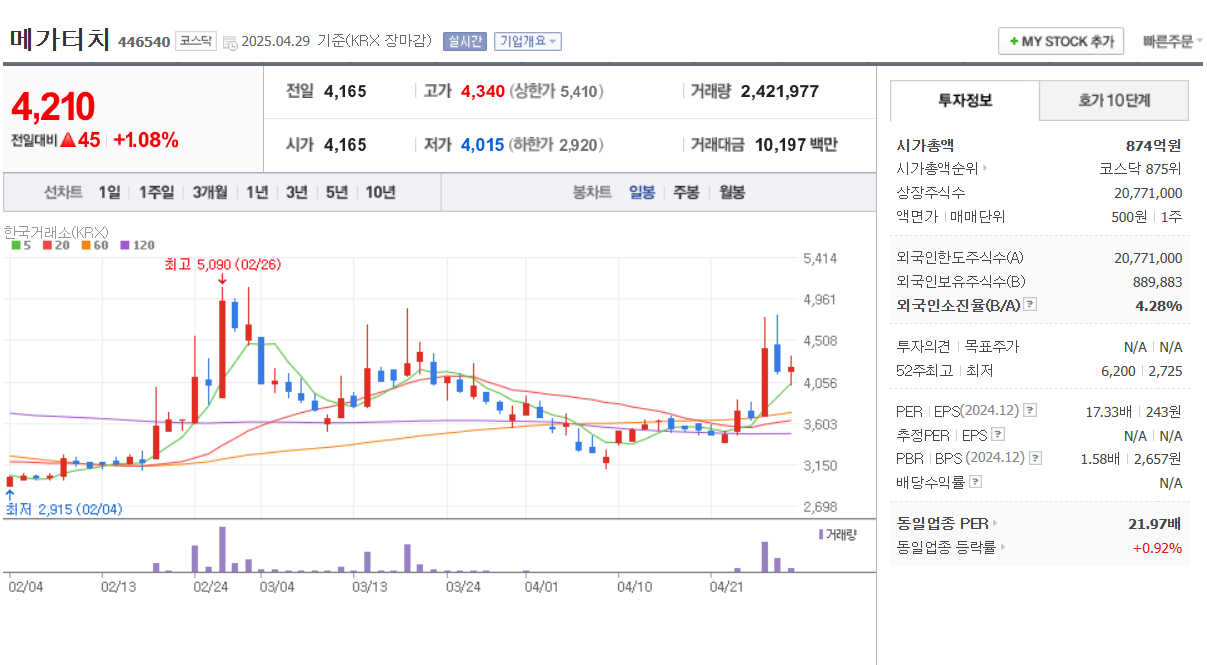This screenshot has height=665, width=1207.
Task: Click the 04/21 date label on the chart axis
Action: click(x=726, y=586)
